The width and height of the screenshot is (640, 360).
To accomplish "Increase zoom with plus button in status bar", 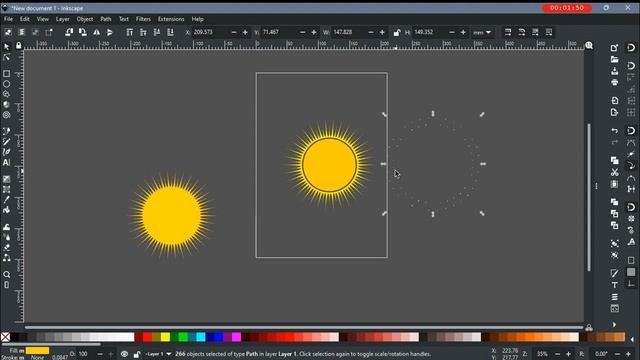I will [x=568, y=354].
